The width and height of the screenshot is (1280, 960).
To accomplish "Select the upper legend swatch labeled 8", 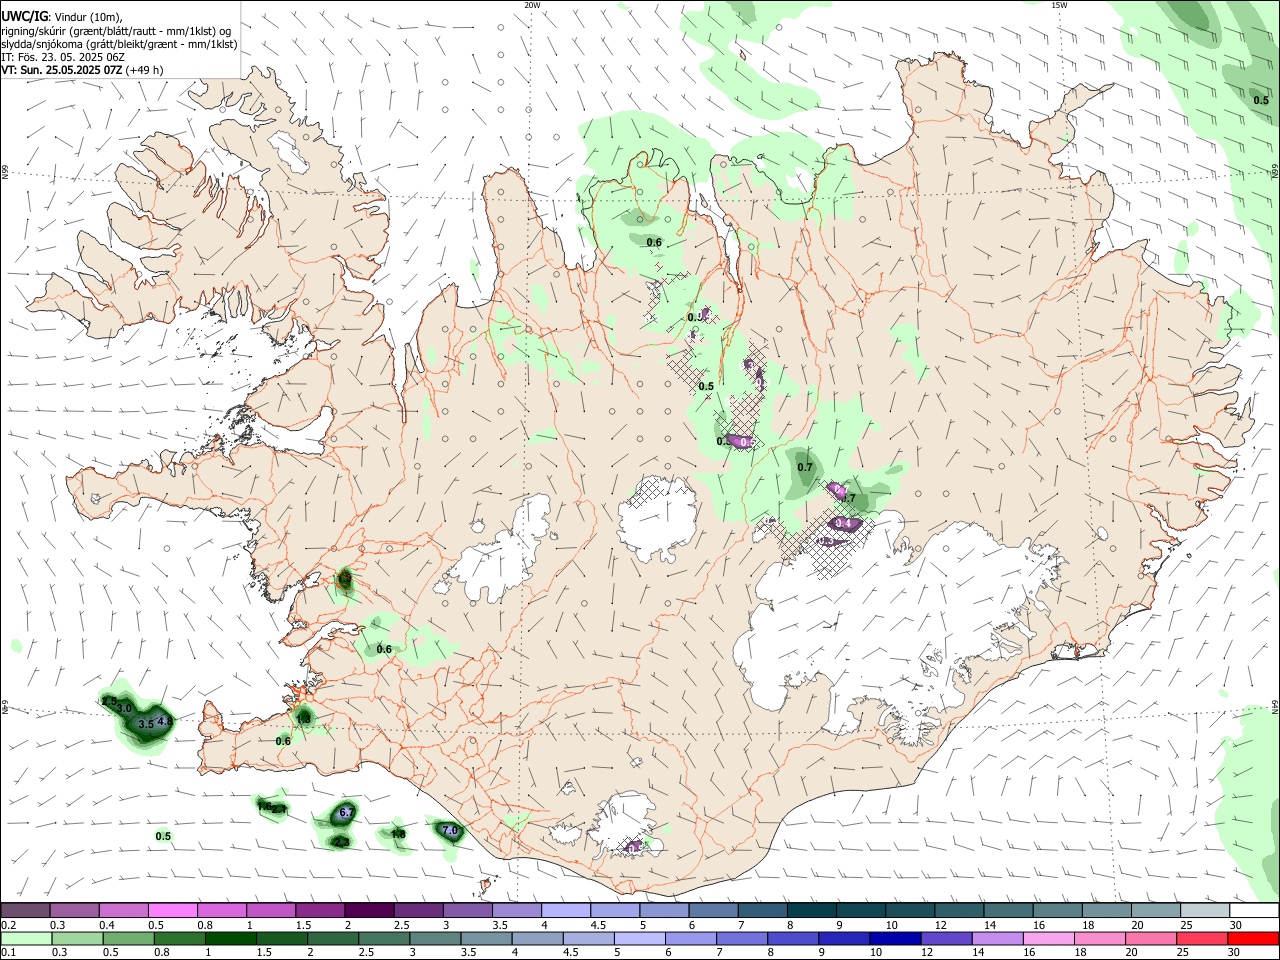I will point(812,911).
